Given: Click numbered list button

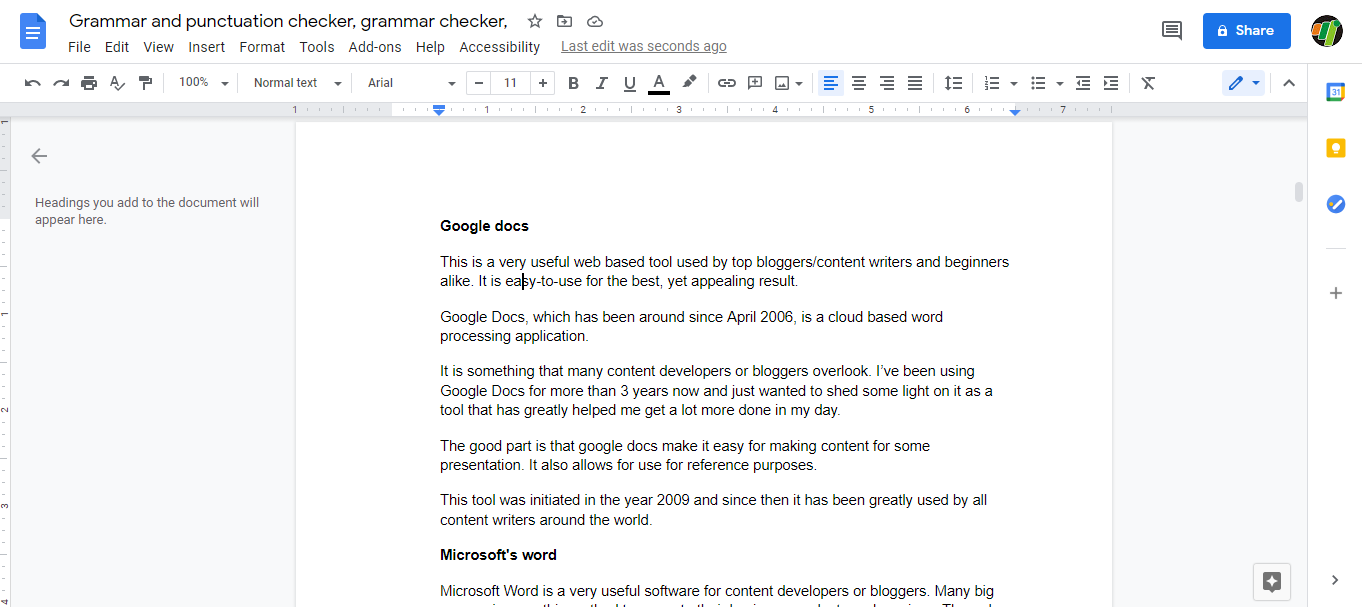Looking at the screenshot, I should click(992, 83).
